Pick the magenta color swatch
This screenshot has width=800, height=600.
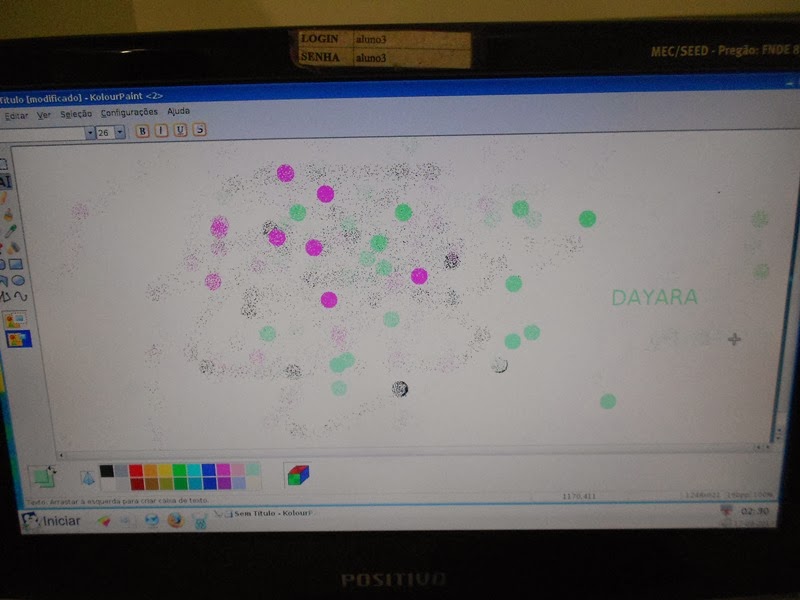tap(223, 469)
